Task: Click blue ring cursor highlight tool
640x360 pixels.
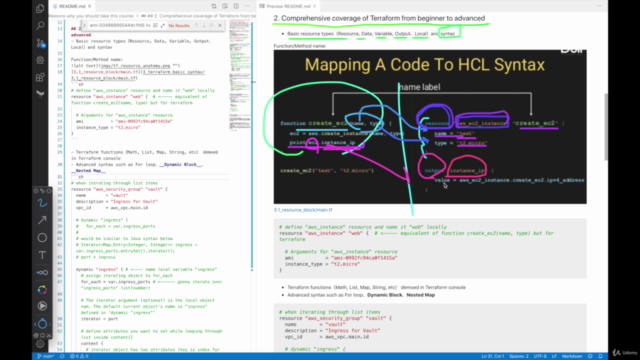Action: [42, 324]
